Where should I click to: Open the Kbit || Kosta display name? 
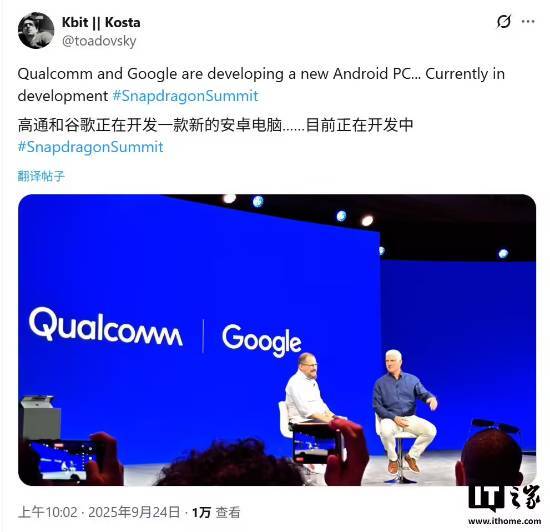(101, 22)
